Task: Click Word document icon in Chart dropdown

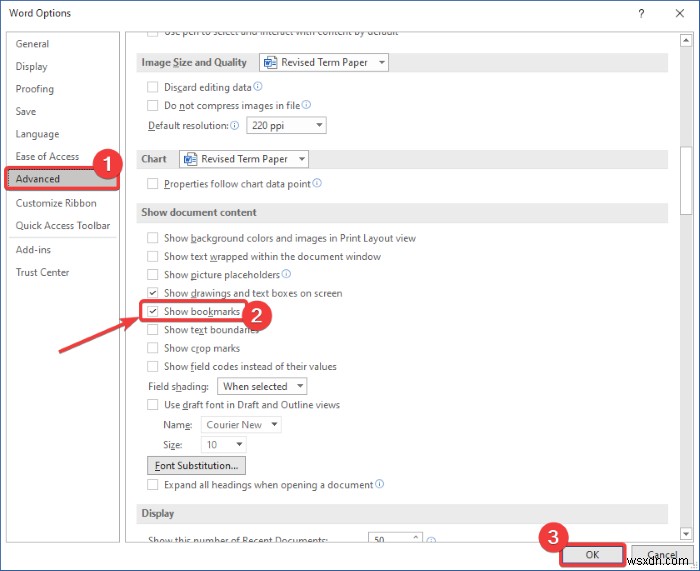Action: [191, 159]
